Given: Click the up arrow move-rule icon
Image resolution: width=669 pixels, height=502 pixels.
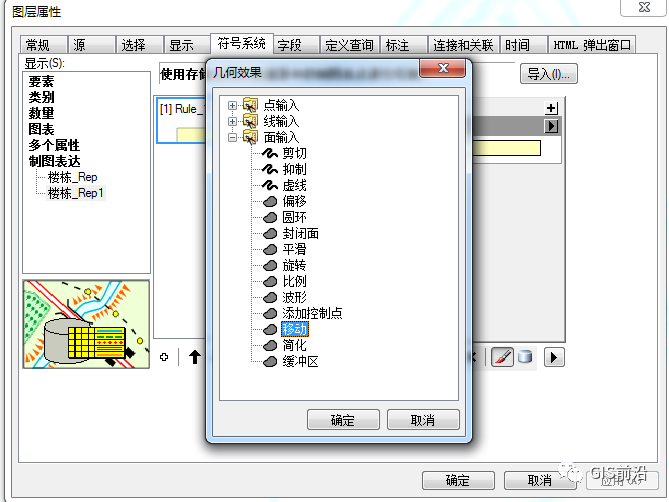Looking at the screenshot, I should [x=195, y=357].
